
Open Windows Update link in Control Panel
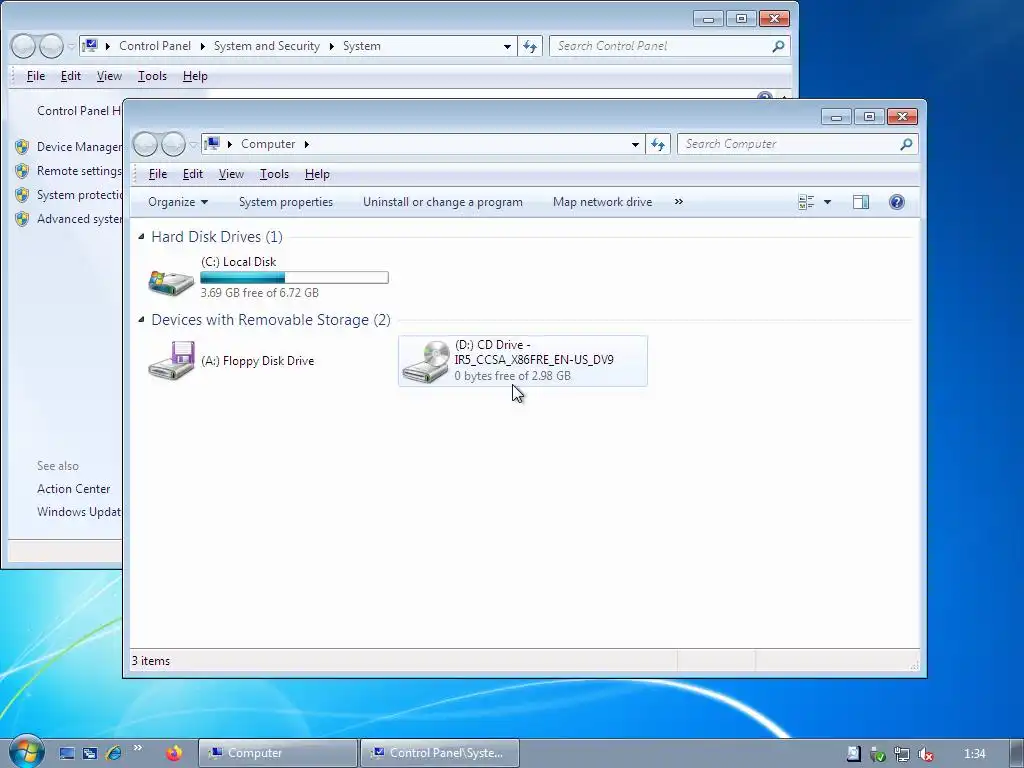pos(79,512)
